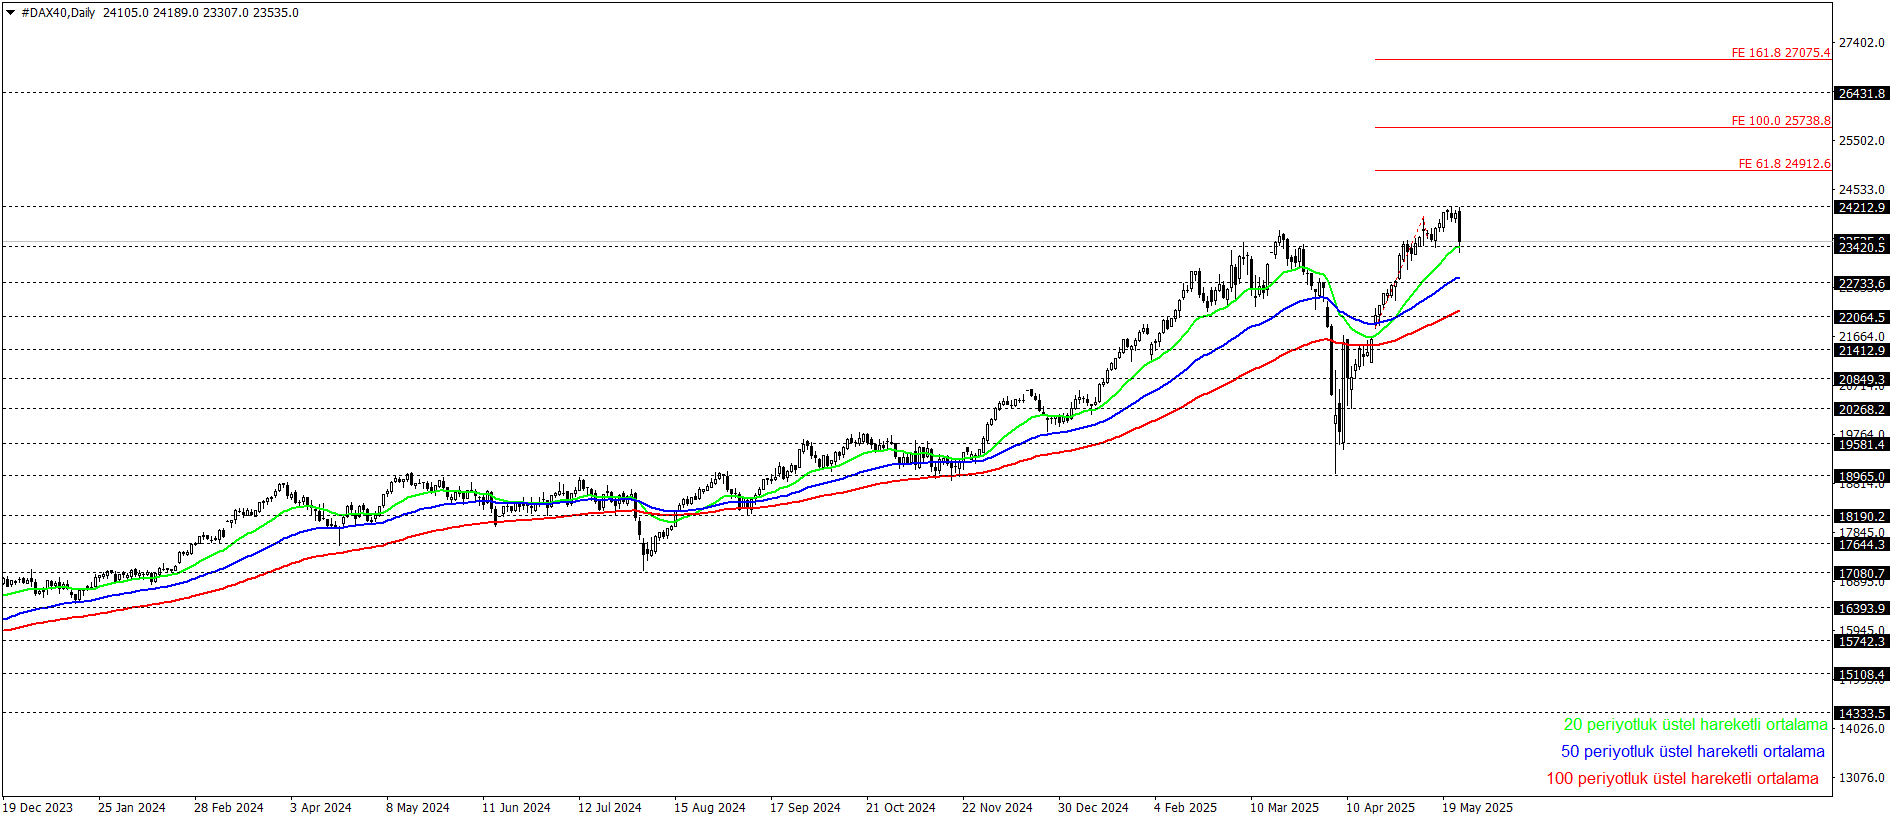Click the 14026.0 price scale value
This screenshot has height=820, width=1896.
tap(1862, 729)
